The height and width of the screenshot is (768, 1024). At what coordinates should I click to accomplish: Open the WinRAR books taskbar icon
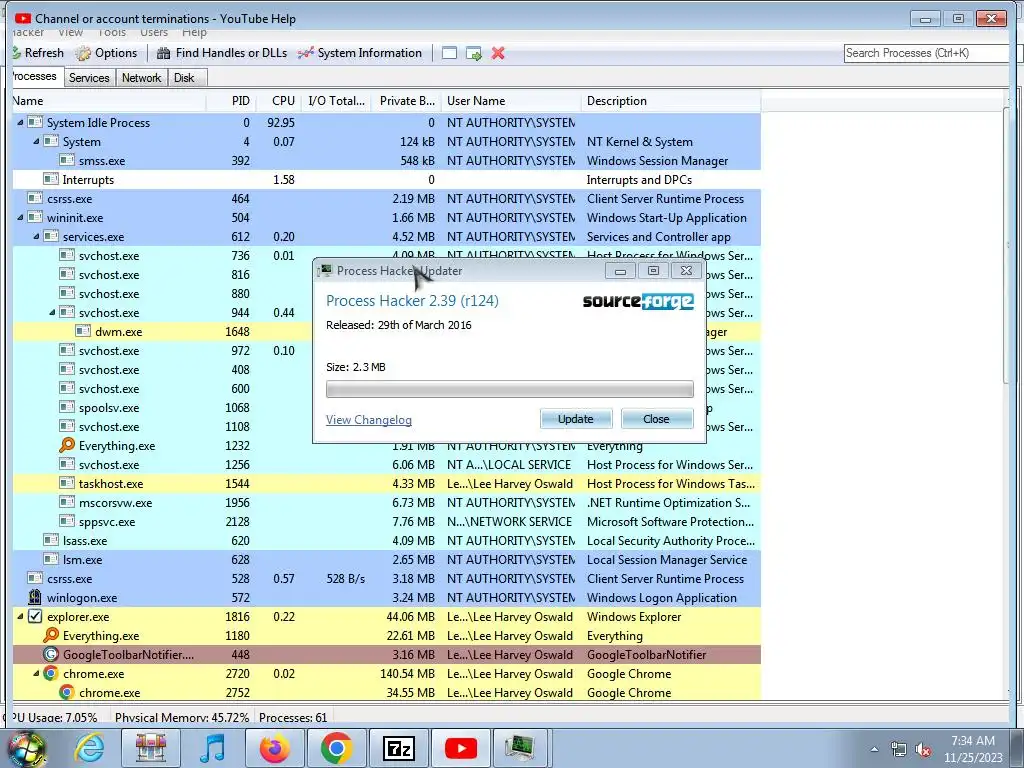(x=151, y=748)
